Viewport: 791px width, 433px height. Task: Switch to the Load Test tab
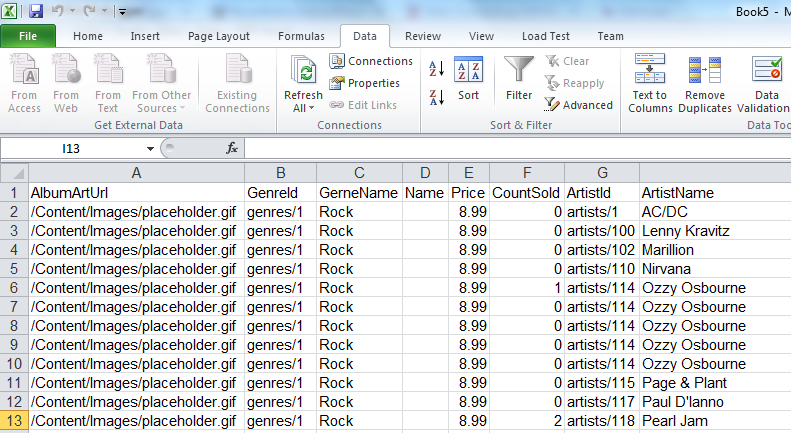[546, 36]
